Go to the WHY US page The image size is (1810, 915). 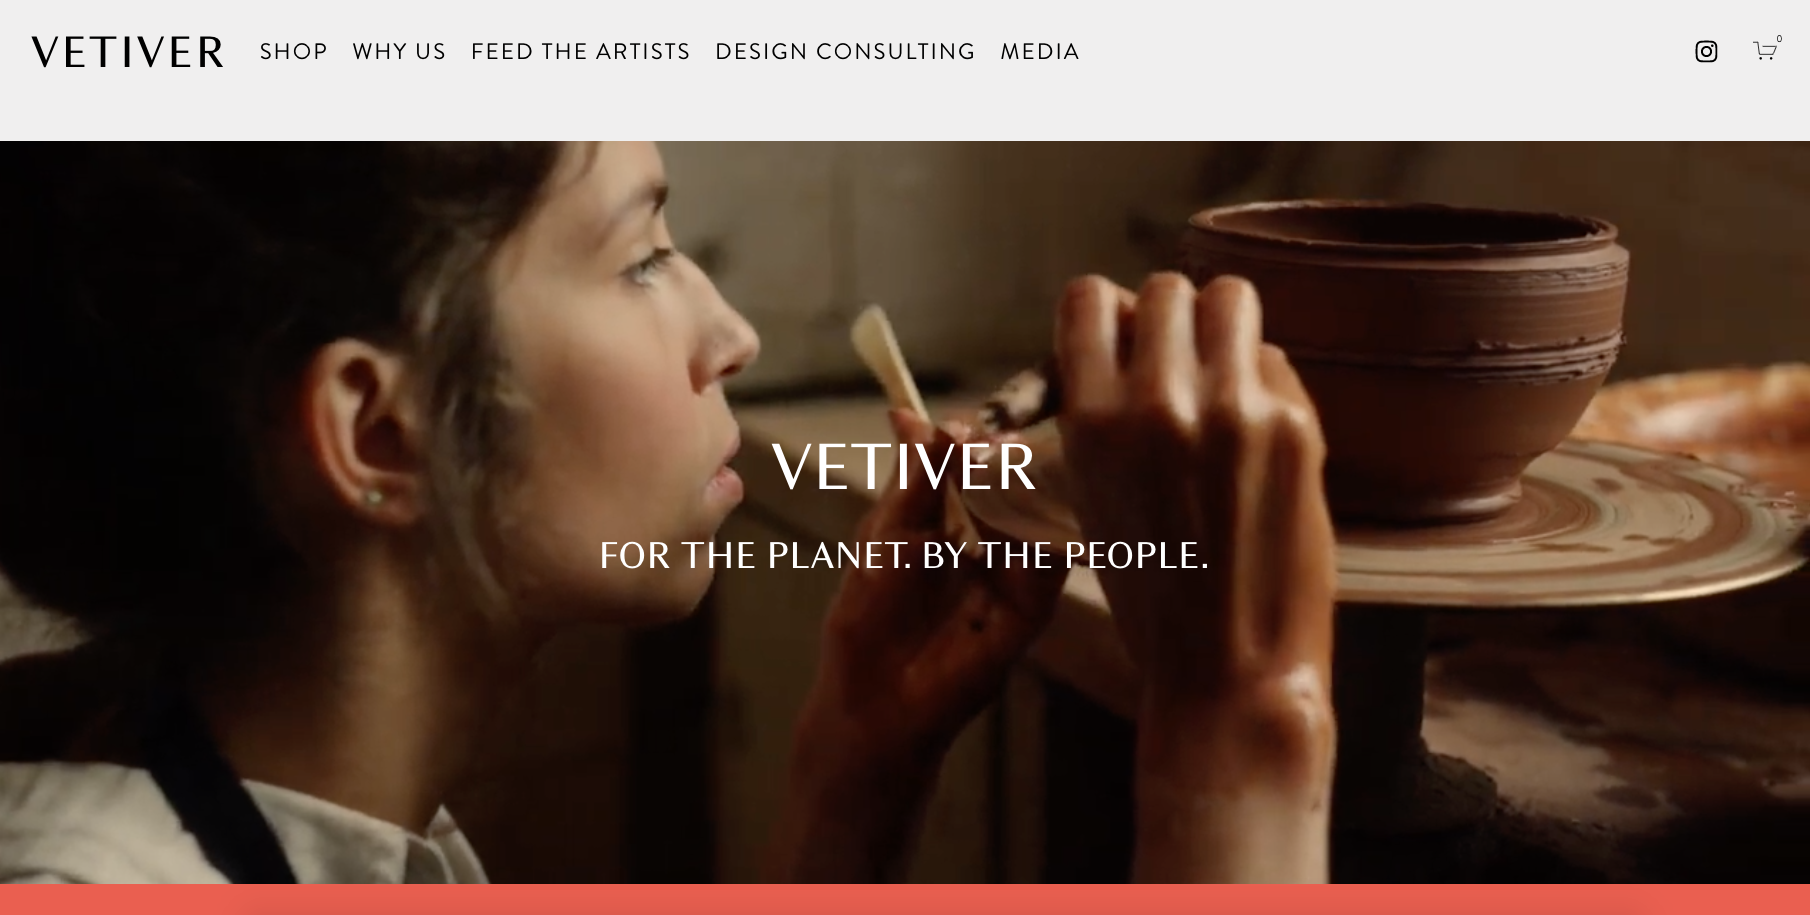399,52
